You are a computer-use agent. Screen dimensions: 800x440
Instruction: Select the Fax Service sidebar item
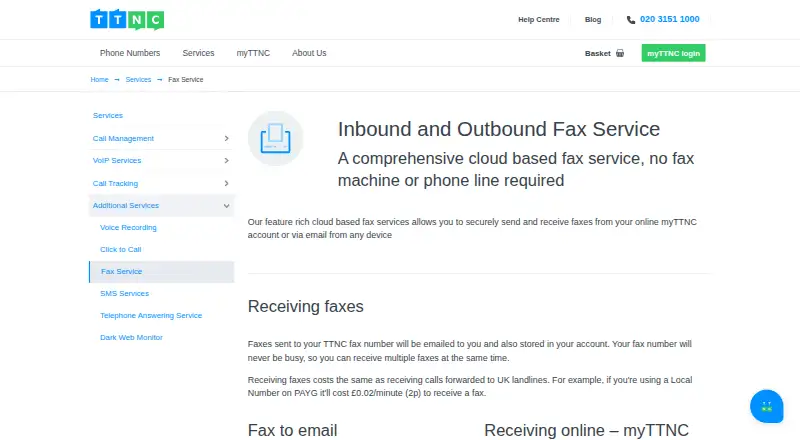click(161, 272)
